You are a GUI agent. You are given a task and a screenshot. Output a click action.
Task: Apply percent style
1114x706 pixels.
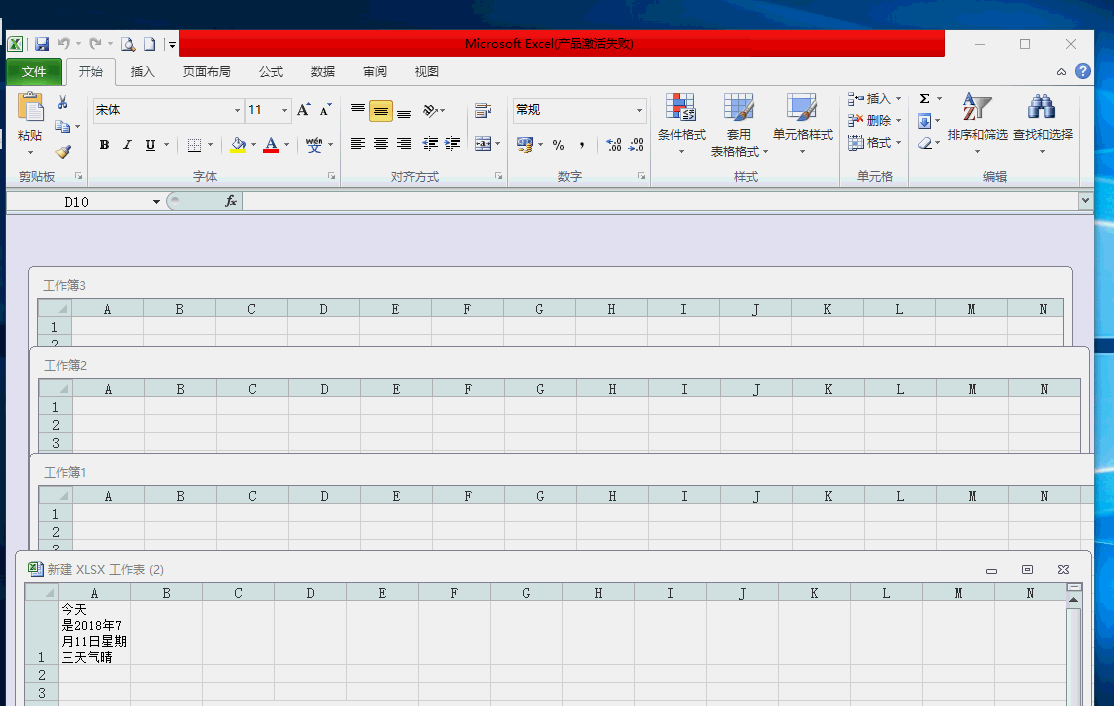click(558, 145)
